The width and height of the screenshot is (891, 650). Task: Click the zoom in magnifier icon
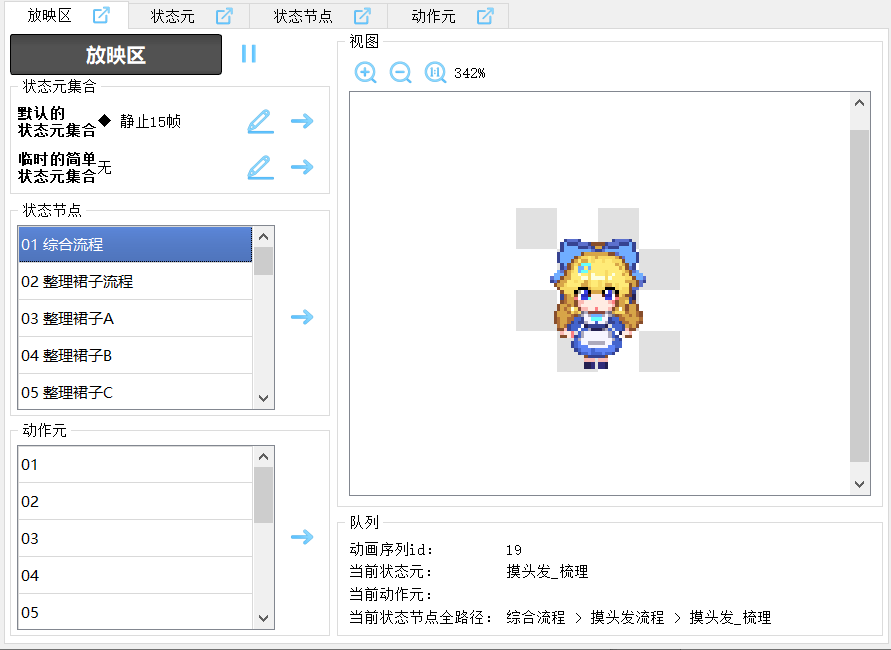pyautogui.click(x=366, y=73)
